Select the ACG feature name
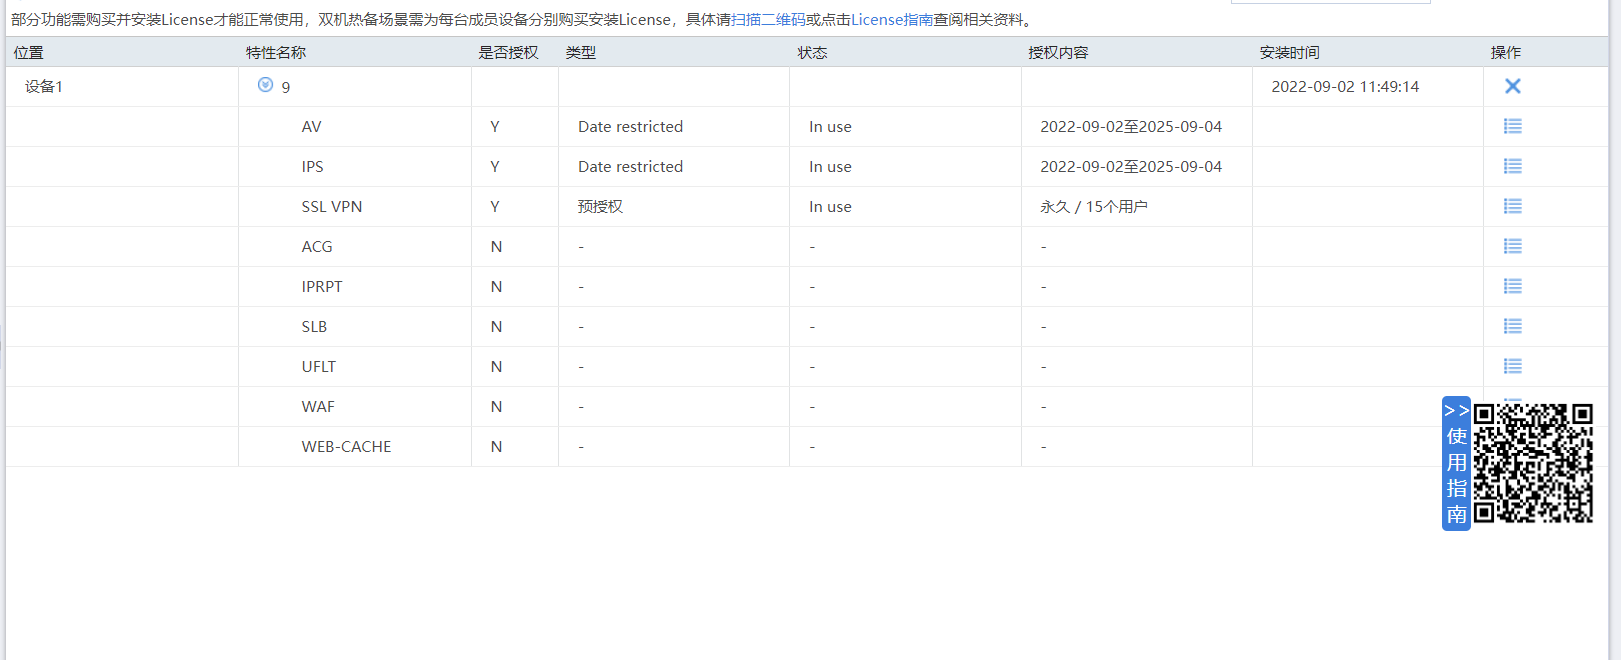This screenshot has height=660, width=1621. (317, 247)
